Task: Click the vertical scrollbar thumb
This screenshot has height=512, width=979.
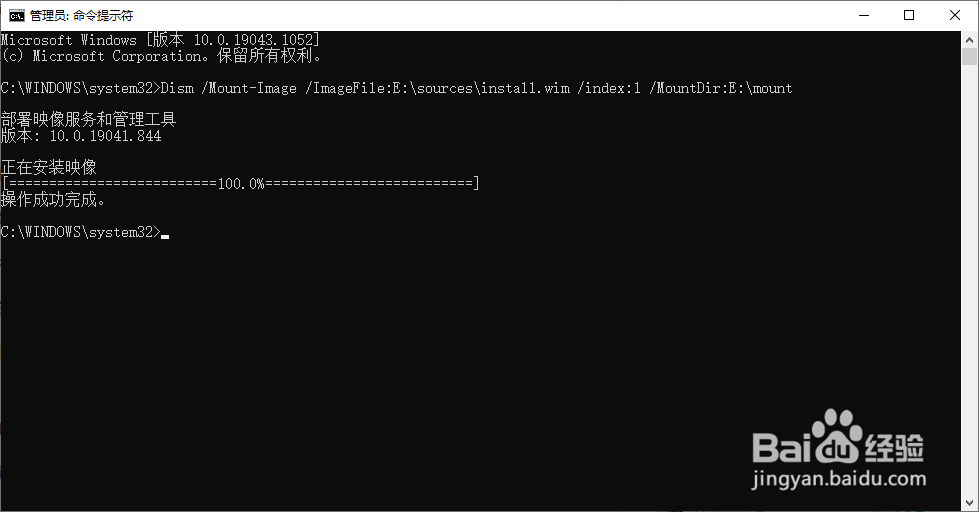Action: pyautogui.click(x=969, y=56)
